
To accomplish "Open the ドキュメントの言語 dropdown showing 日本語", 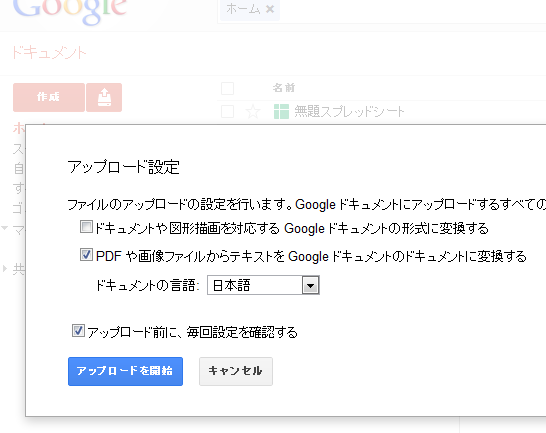I will (263, 285).
